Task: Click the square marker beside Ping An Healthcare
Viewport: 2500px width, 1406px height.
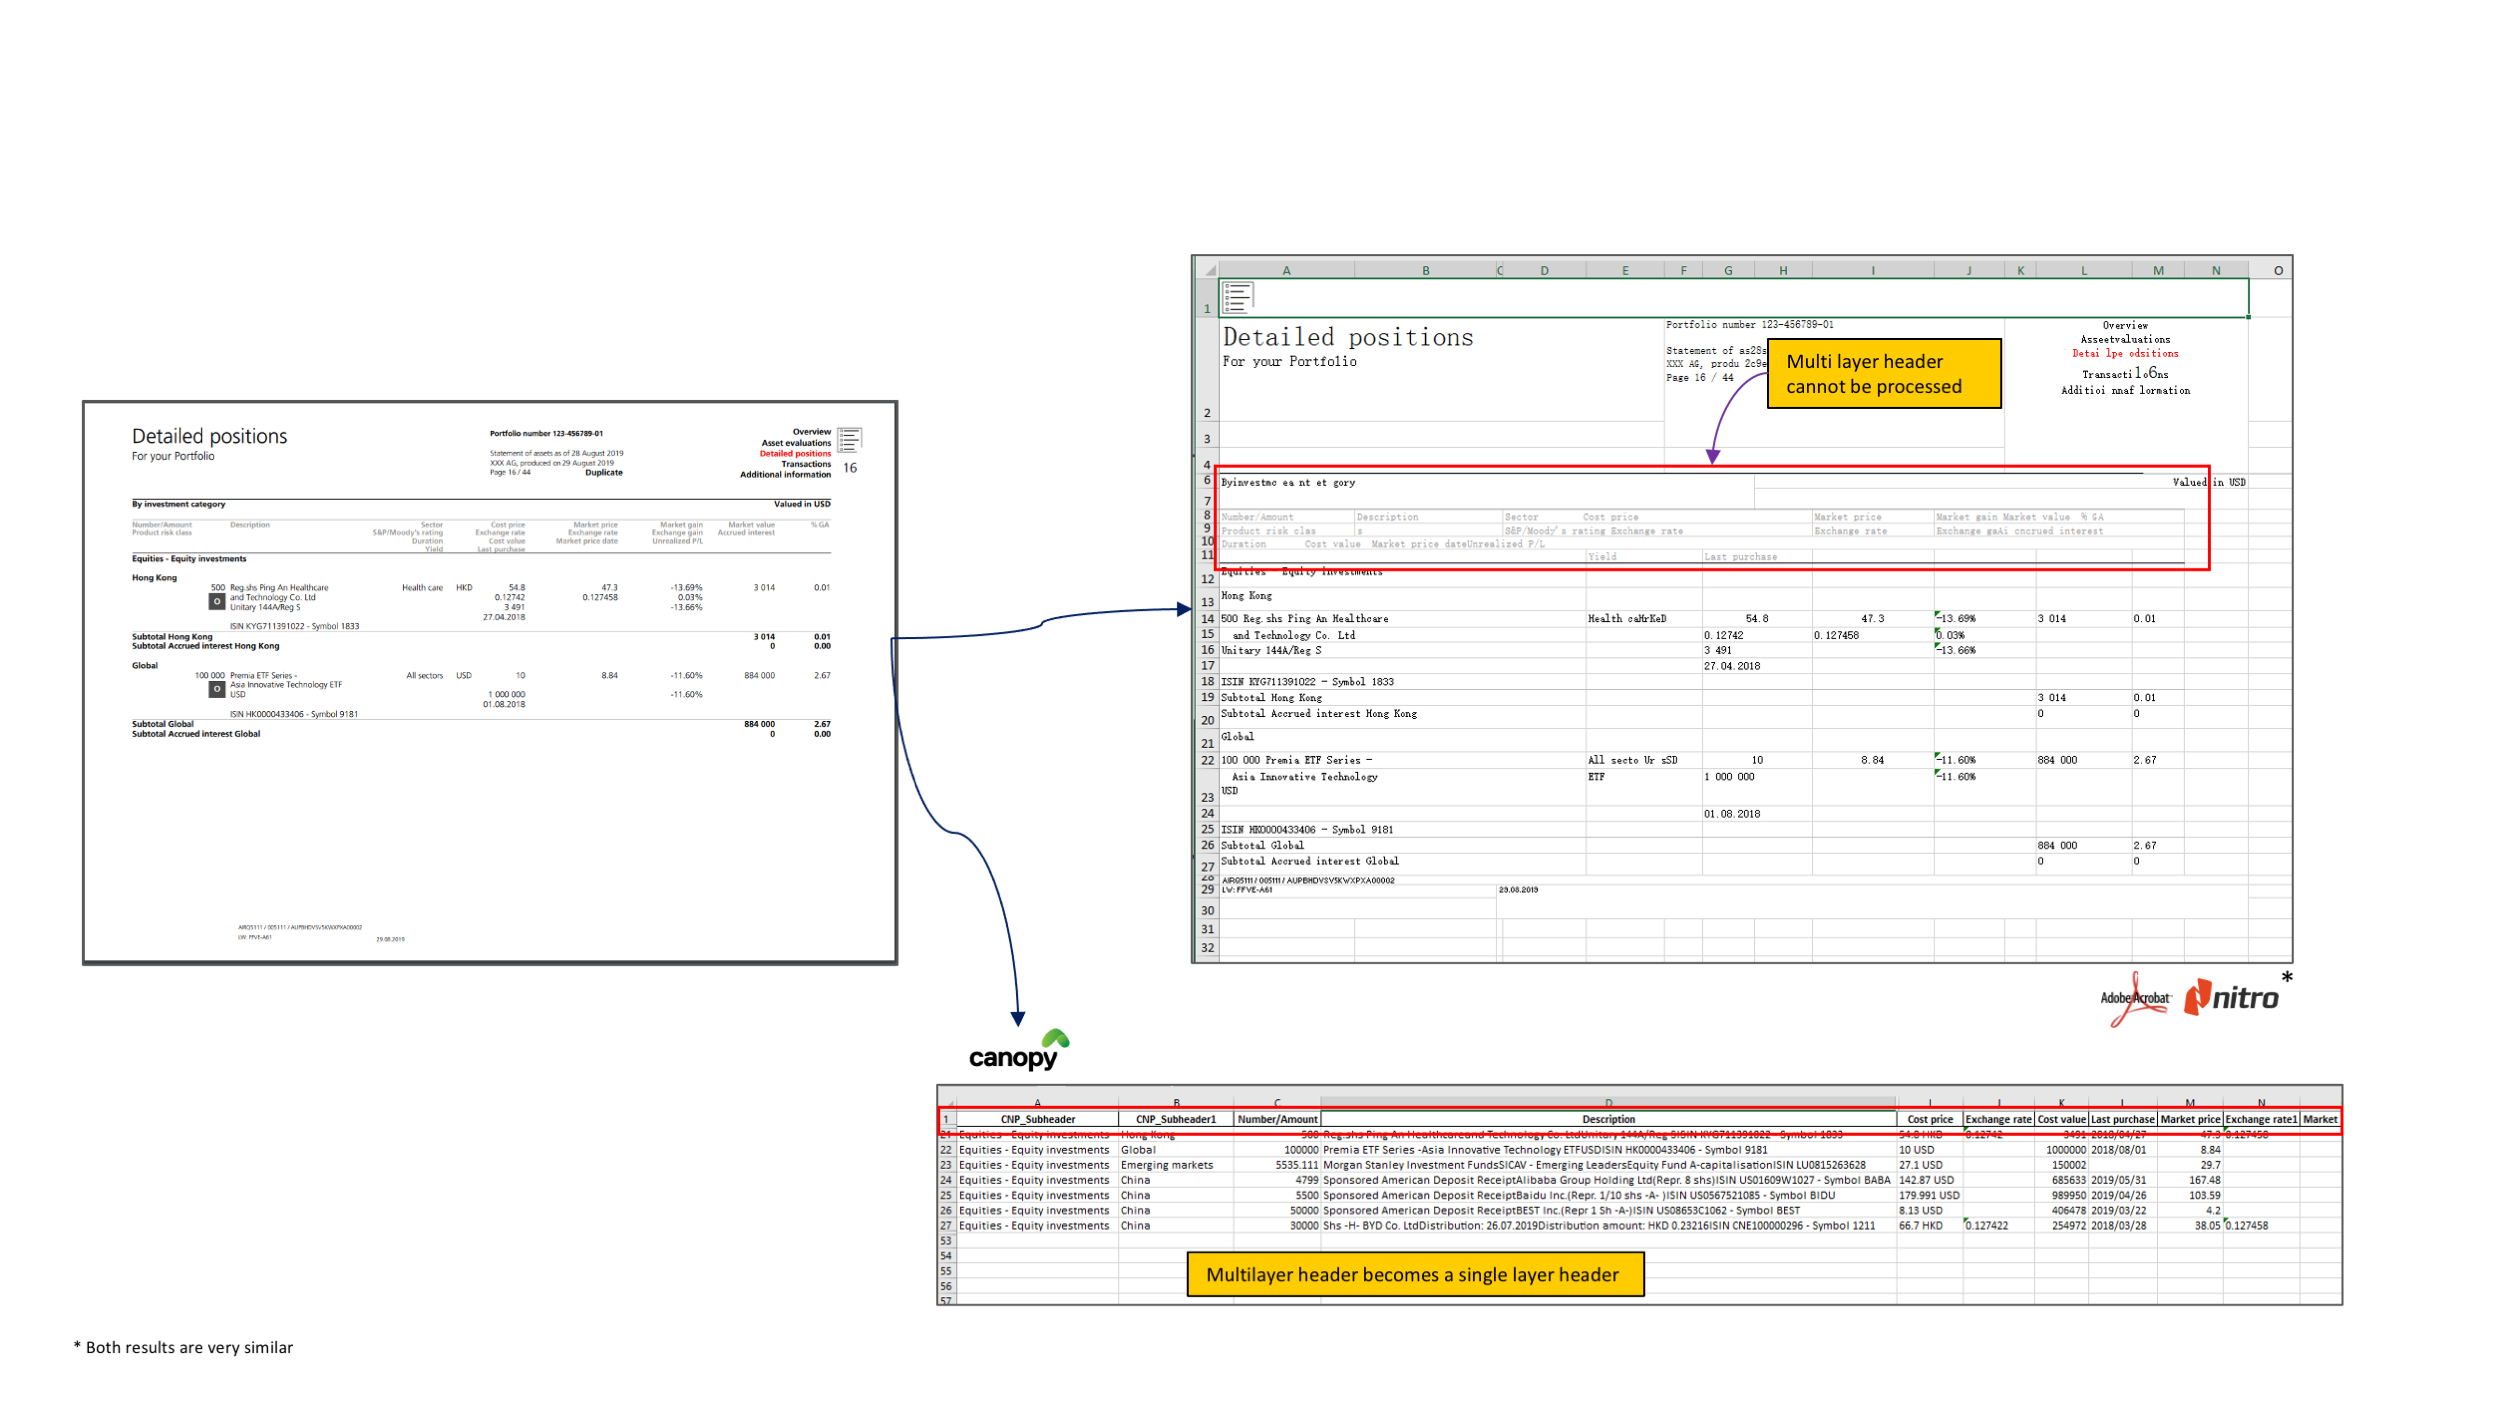Action: click(216, 601)
